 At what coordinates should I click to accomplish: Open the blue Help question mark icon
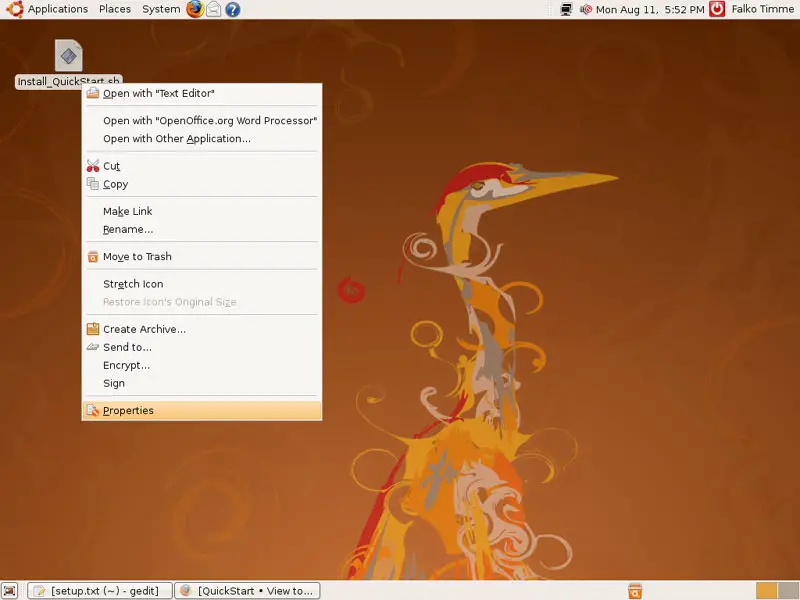[233, 9]
